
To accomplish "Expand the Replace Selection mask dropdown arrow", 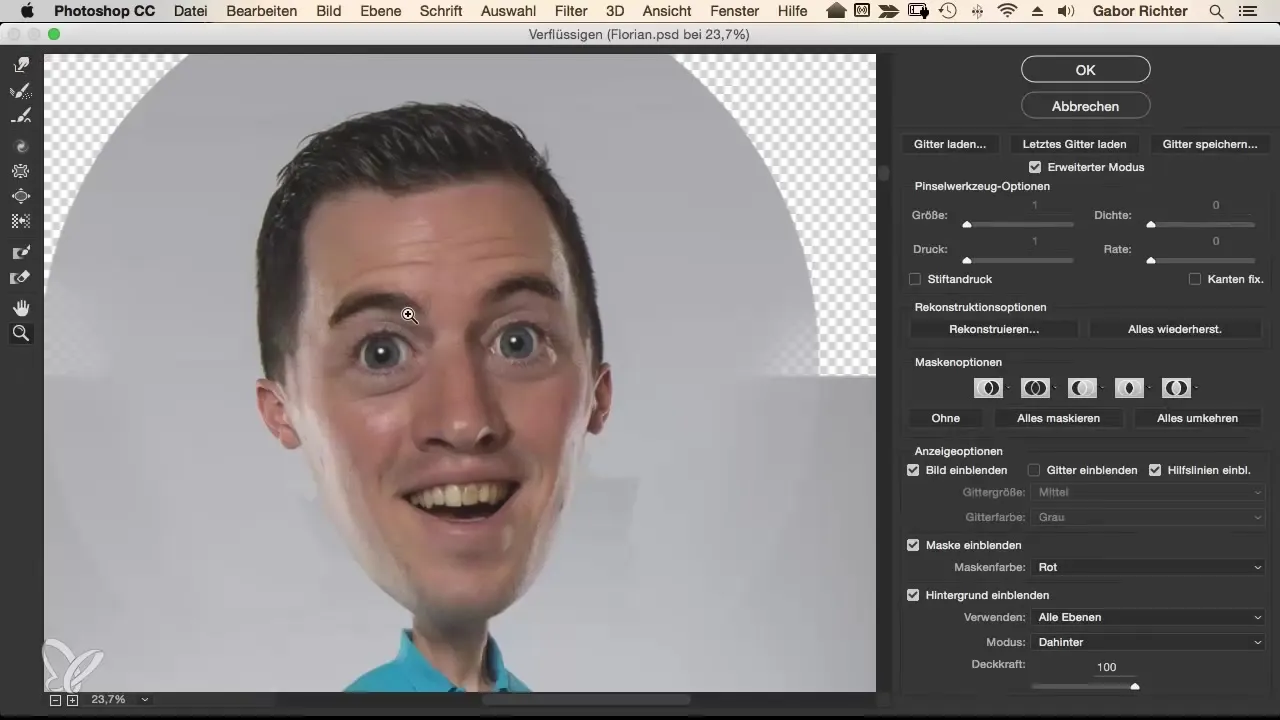I will coord(1007,388).
